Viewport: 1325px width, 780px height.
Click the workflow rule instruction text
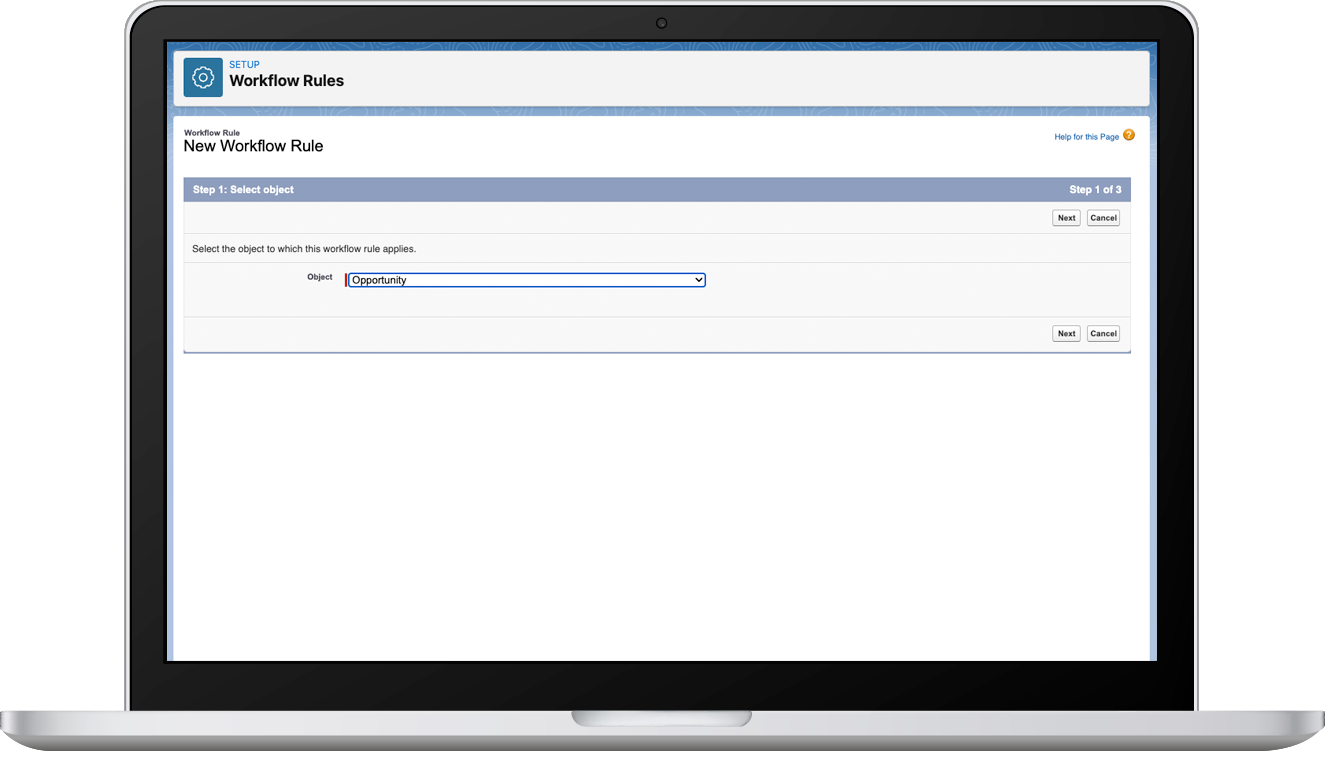[x=303, y=248]
